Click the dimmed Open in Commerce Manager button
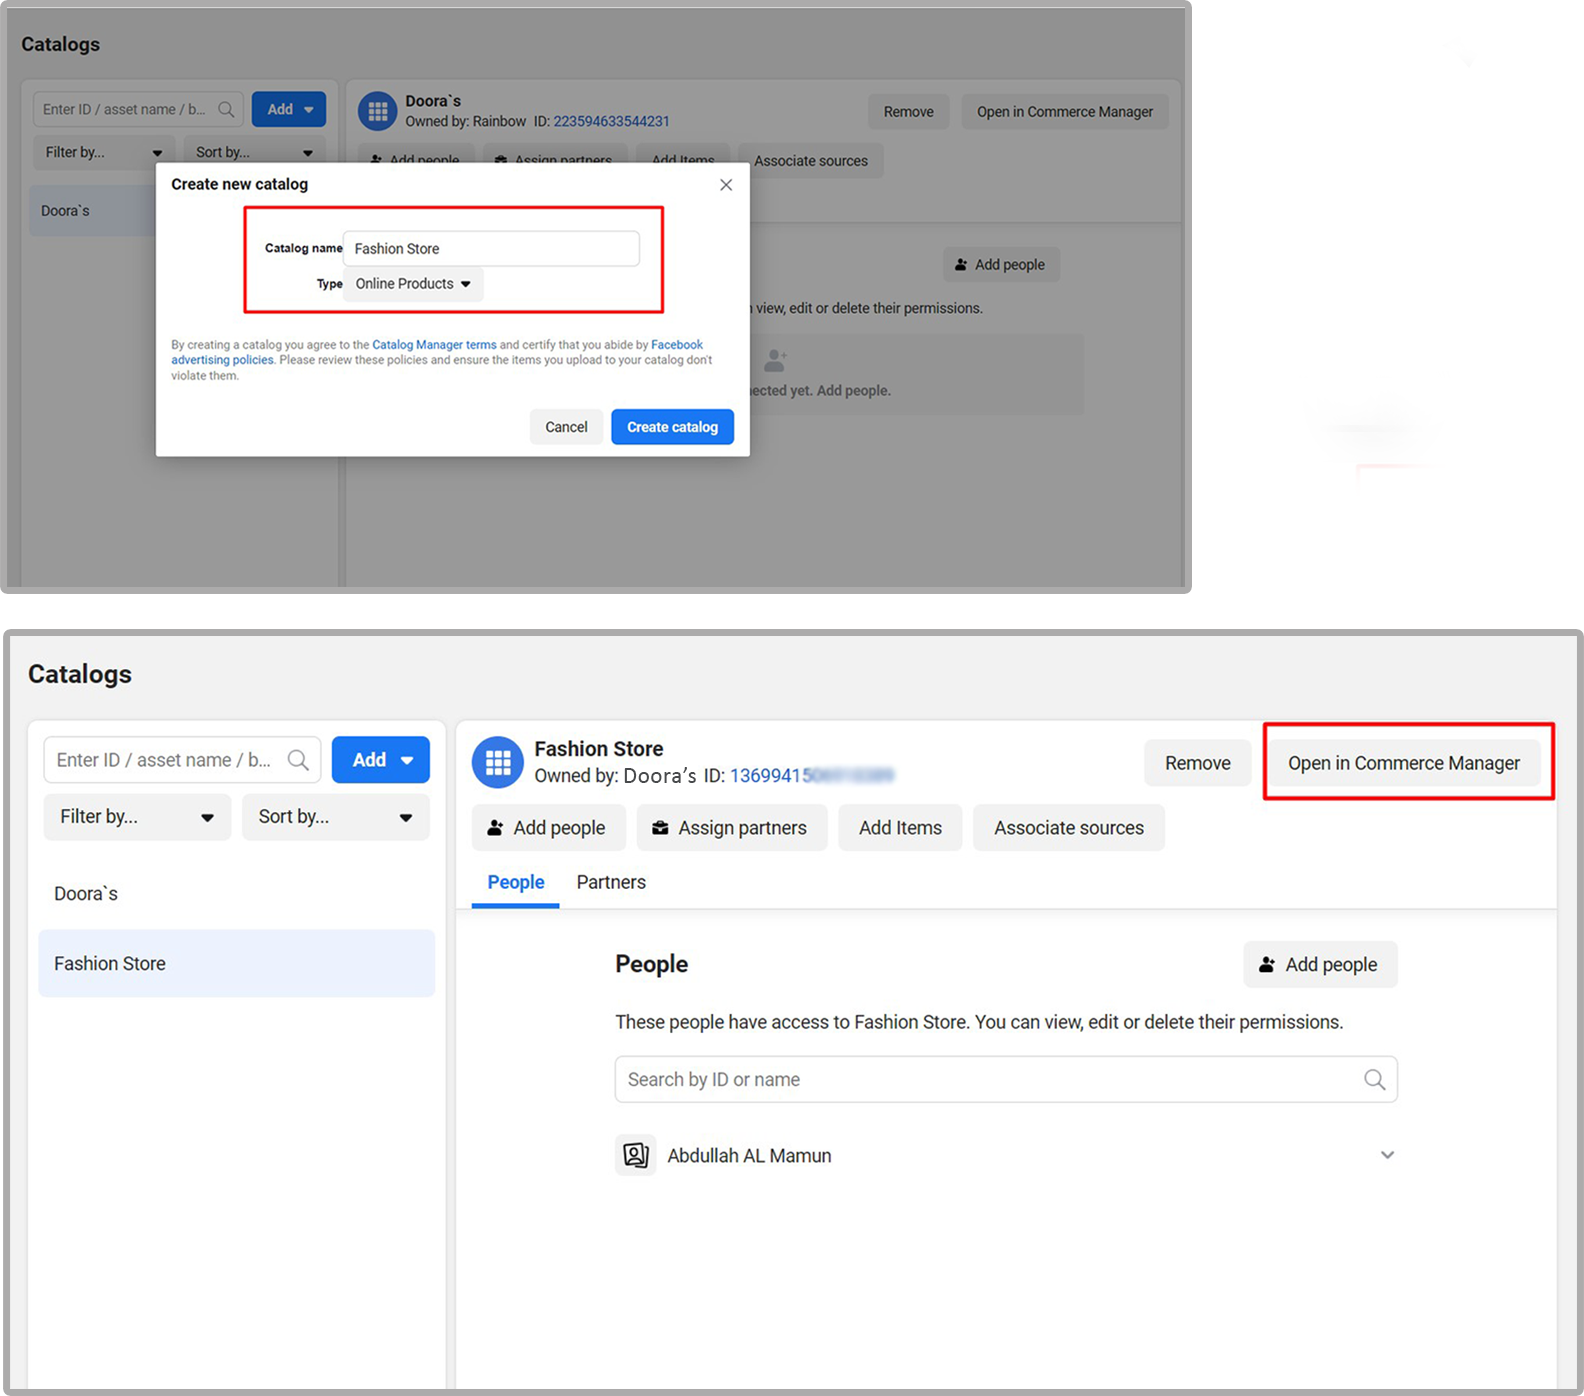The image size is (1584, 1396). 1065,112
